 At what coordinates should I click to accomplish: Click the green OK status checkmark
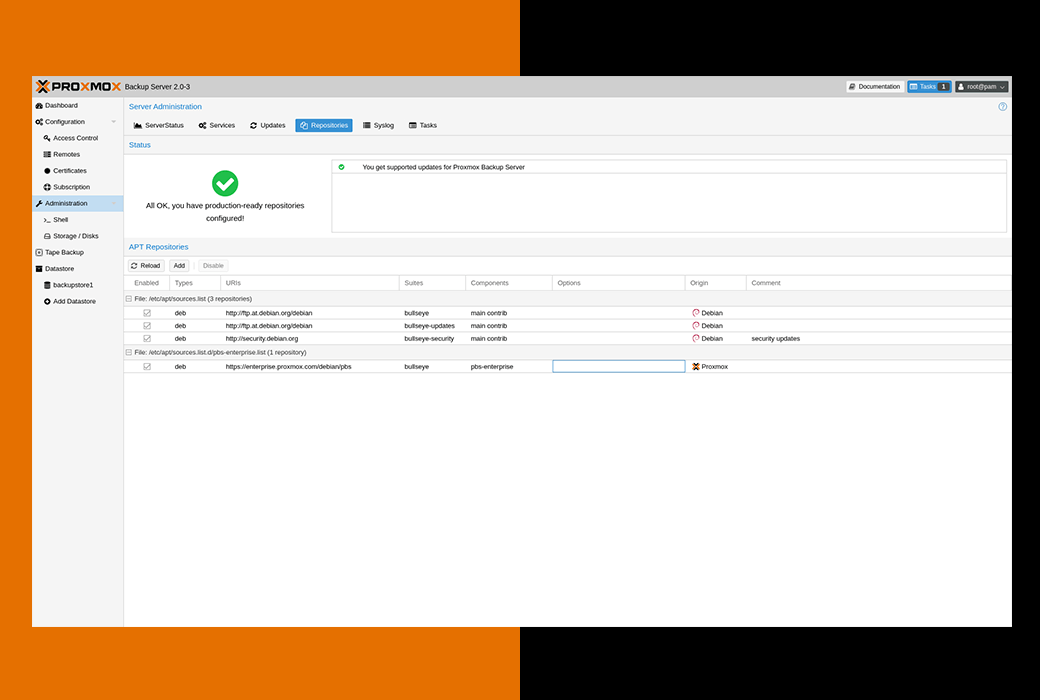click(225, 183)
